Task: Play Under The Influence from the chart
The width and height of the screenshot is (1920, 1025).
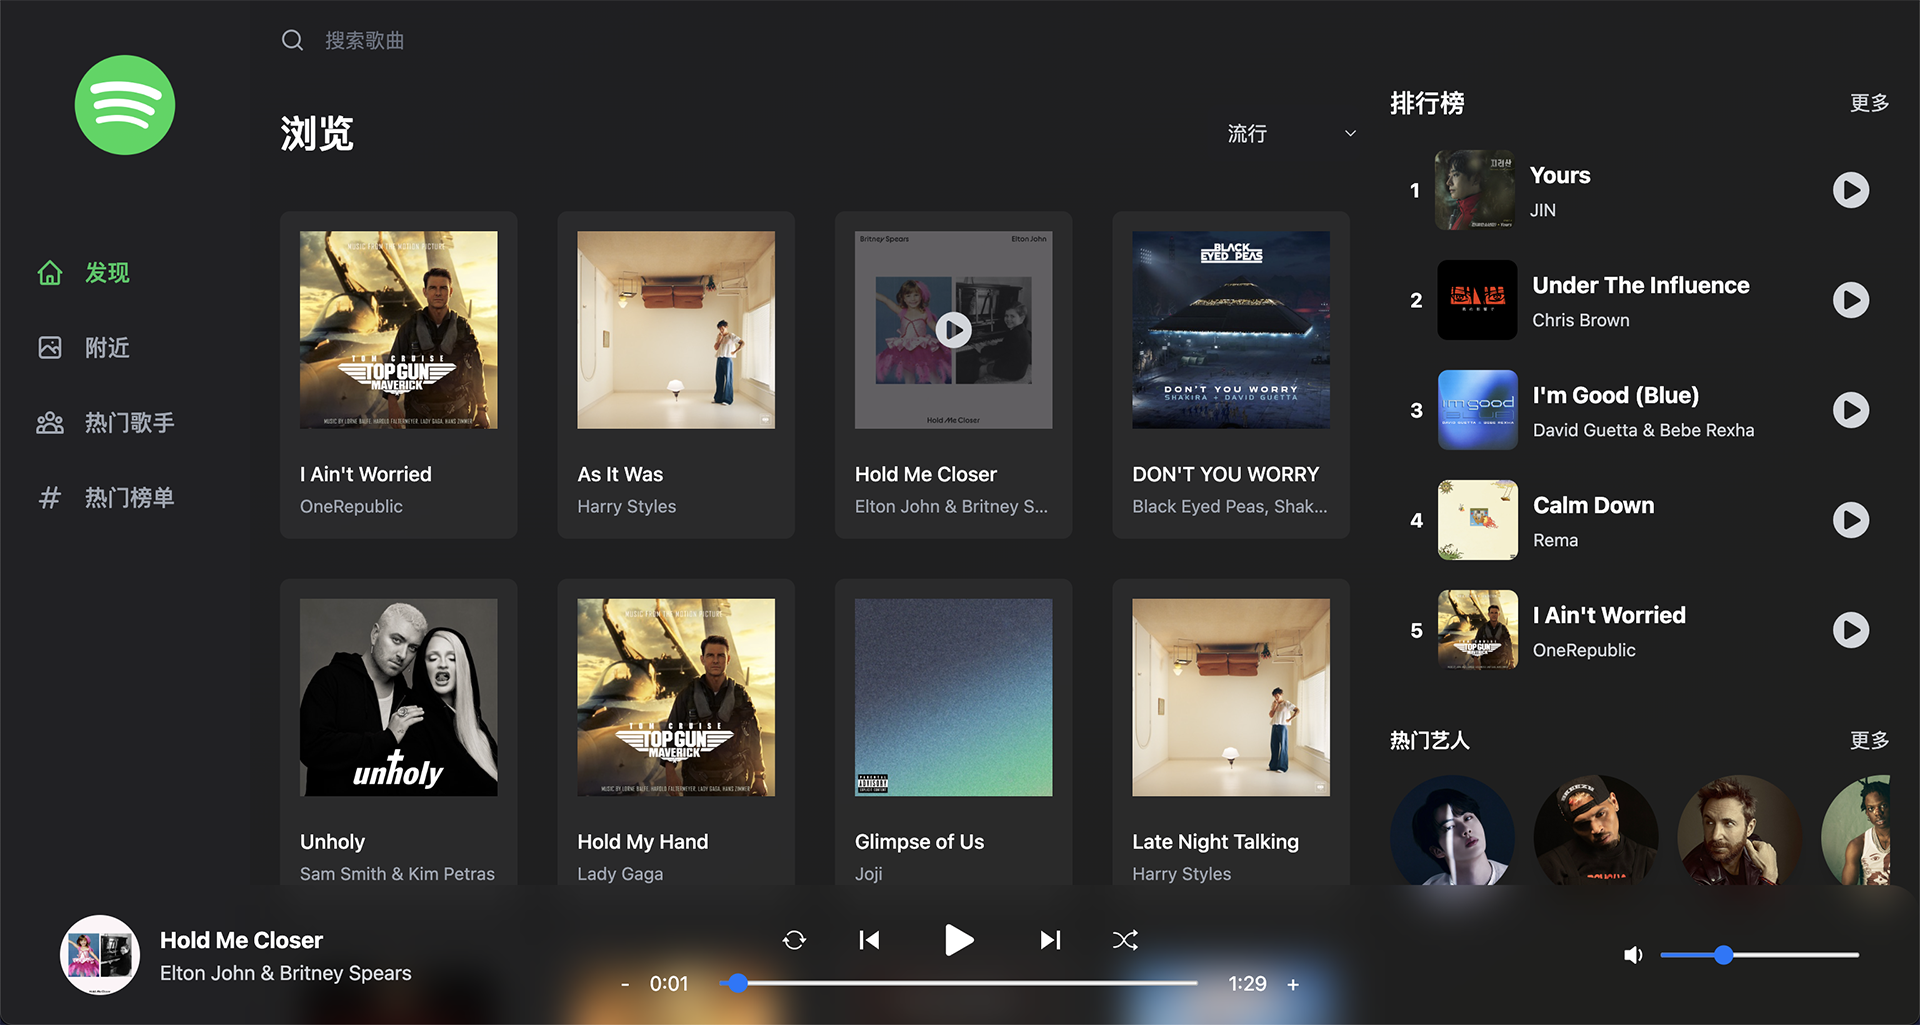Action: tap(1850, 300)
